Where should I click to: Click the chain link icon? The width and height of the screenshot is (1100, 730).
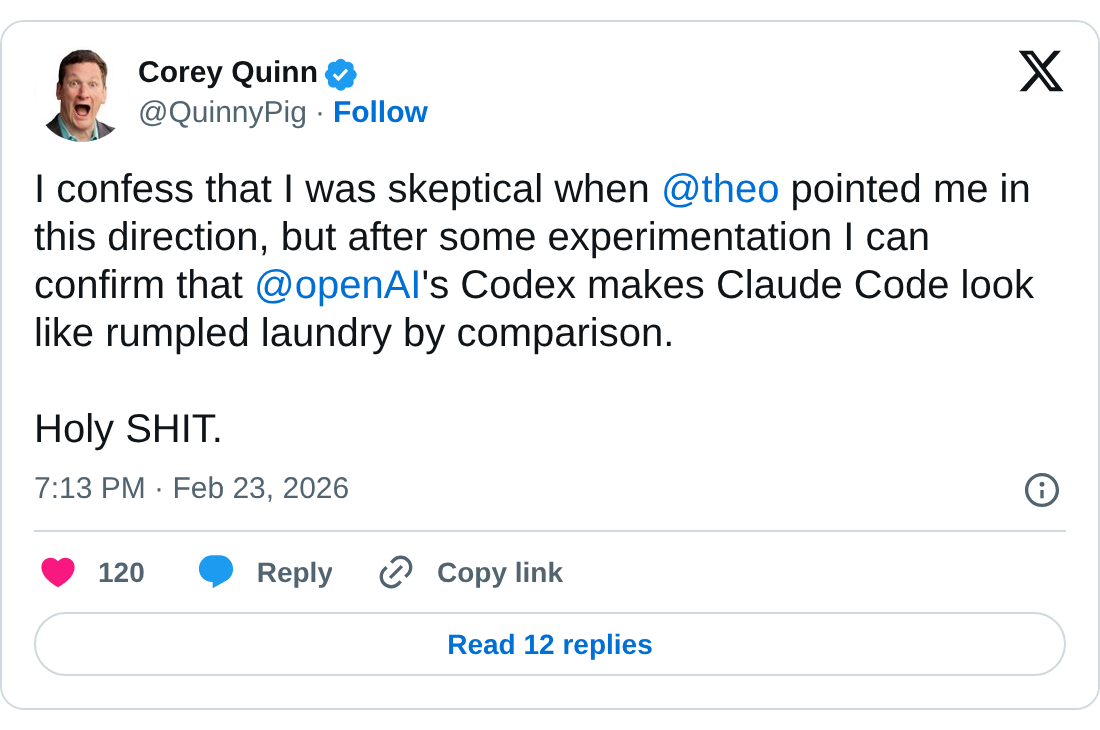click(396, 573)
